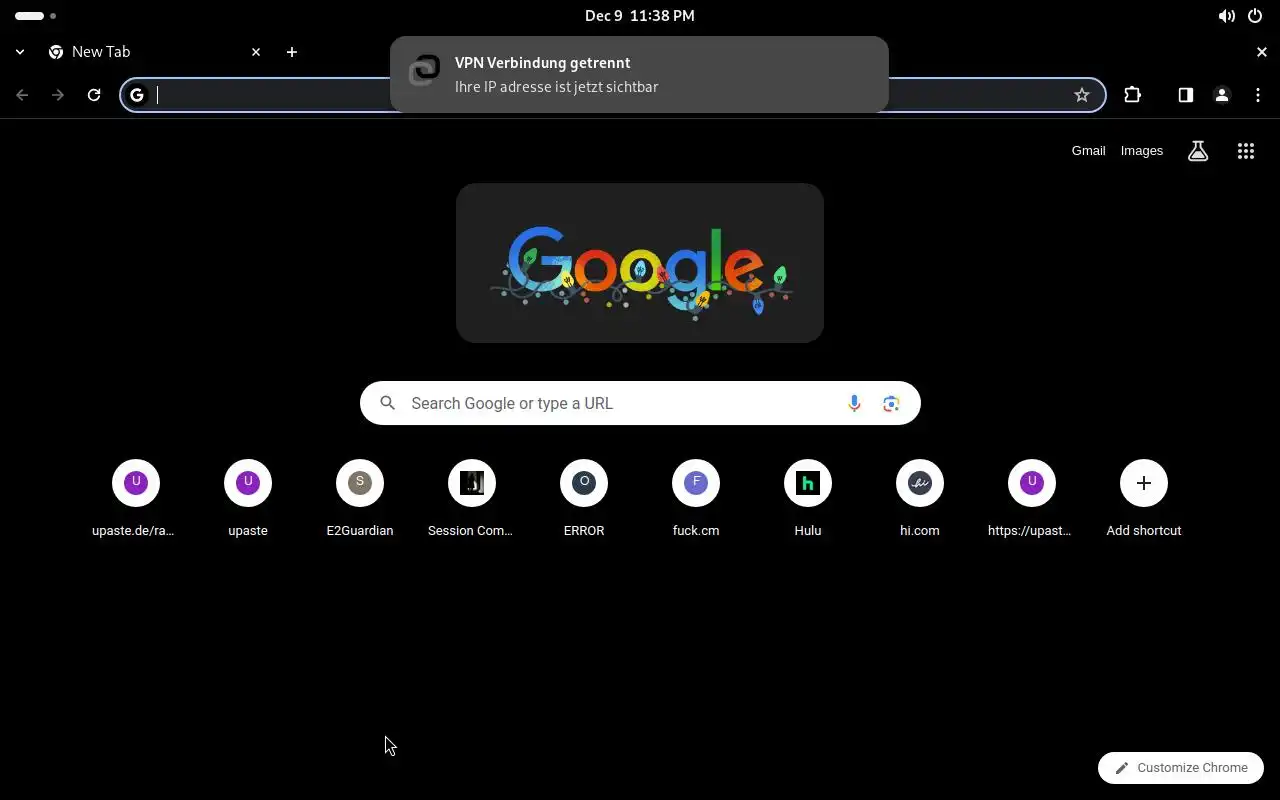Open the Chrome three-dot menu
Viewport: 1280px width, 800px height.
point(1257,95)
